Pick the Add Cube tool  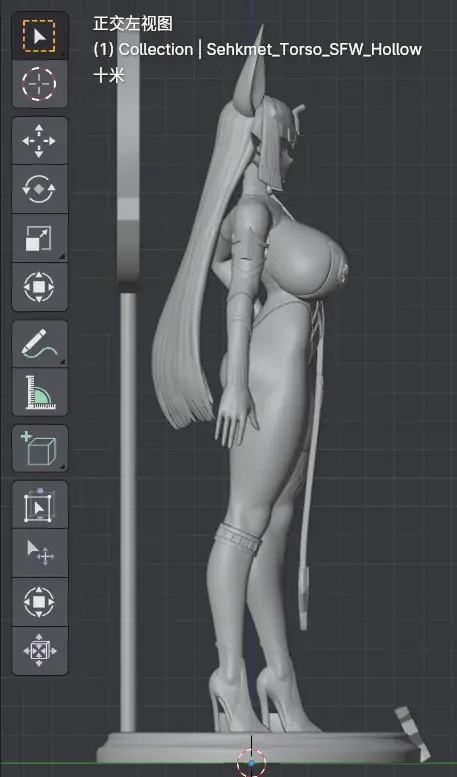tap(39, 448)
